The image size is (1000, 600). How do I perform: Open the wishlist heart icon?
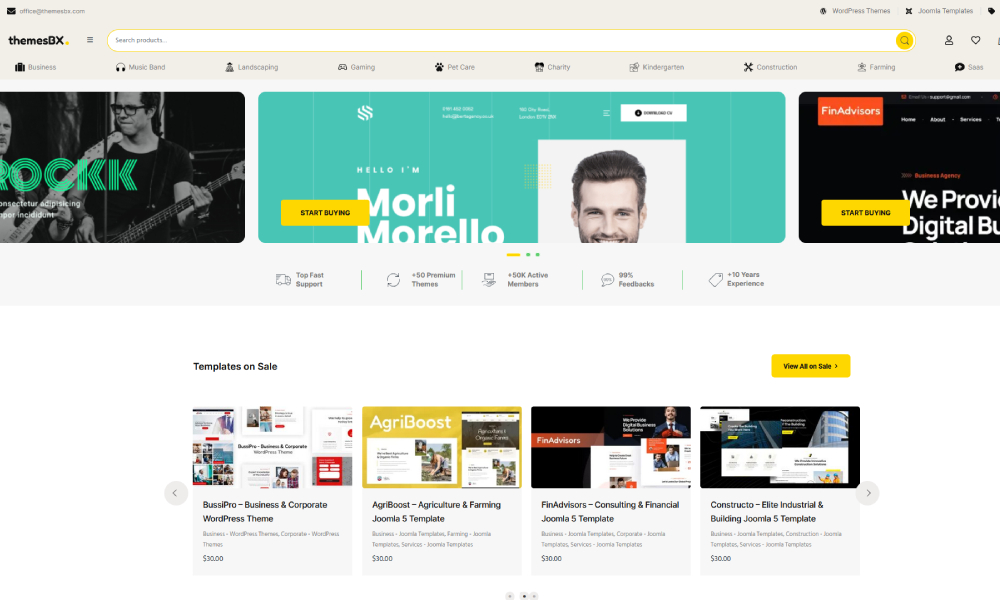click(975, 40)
